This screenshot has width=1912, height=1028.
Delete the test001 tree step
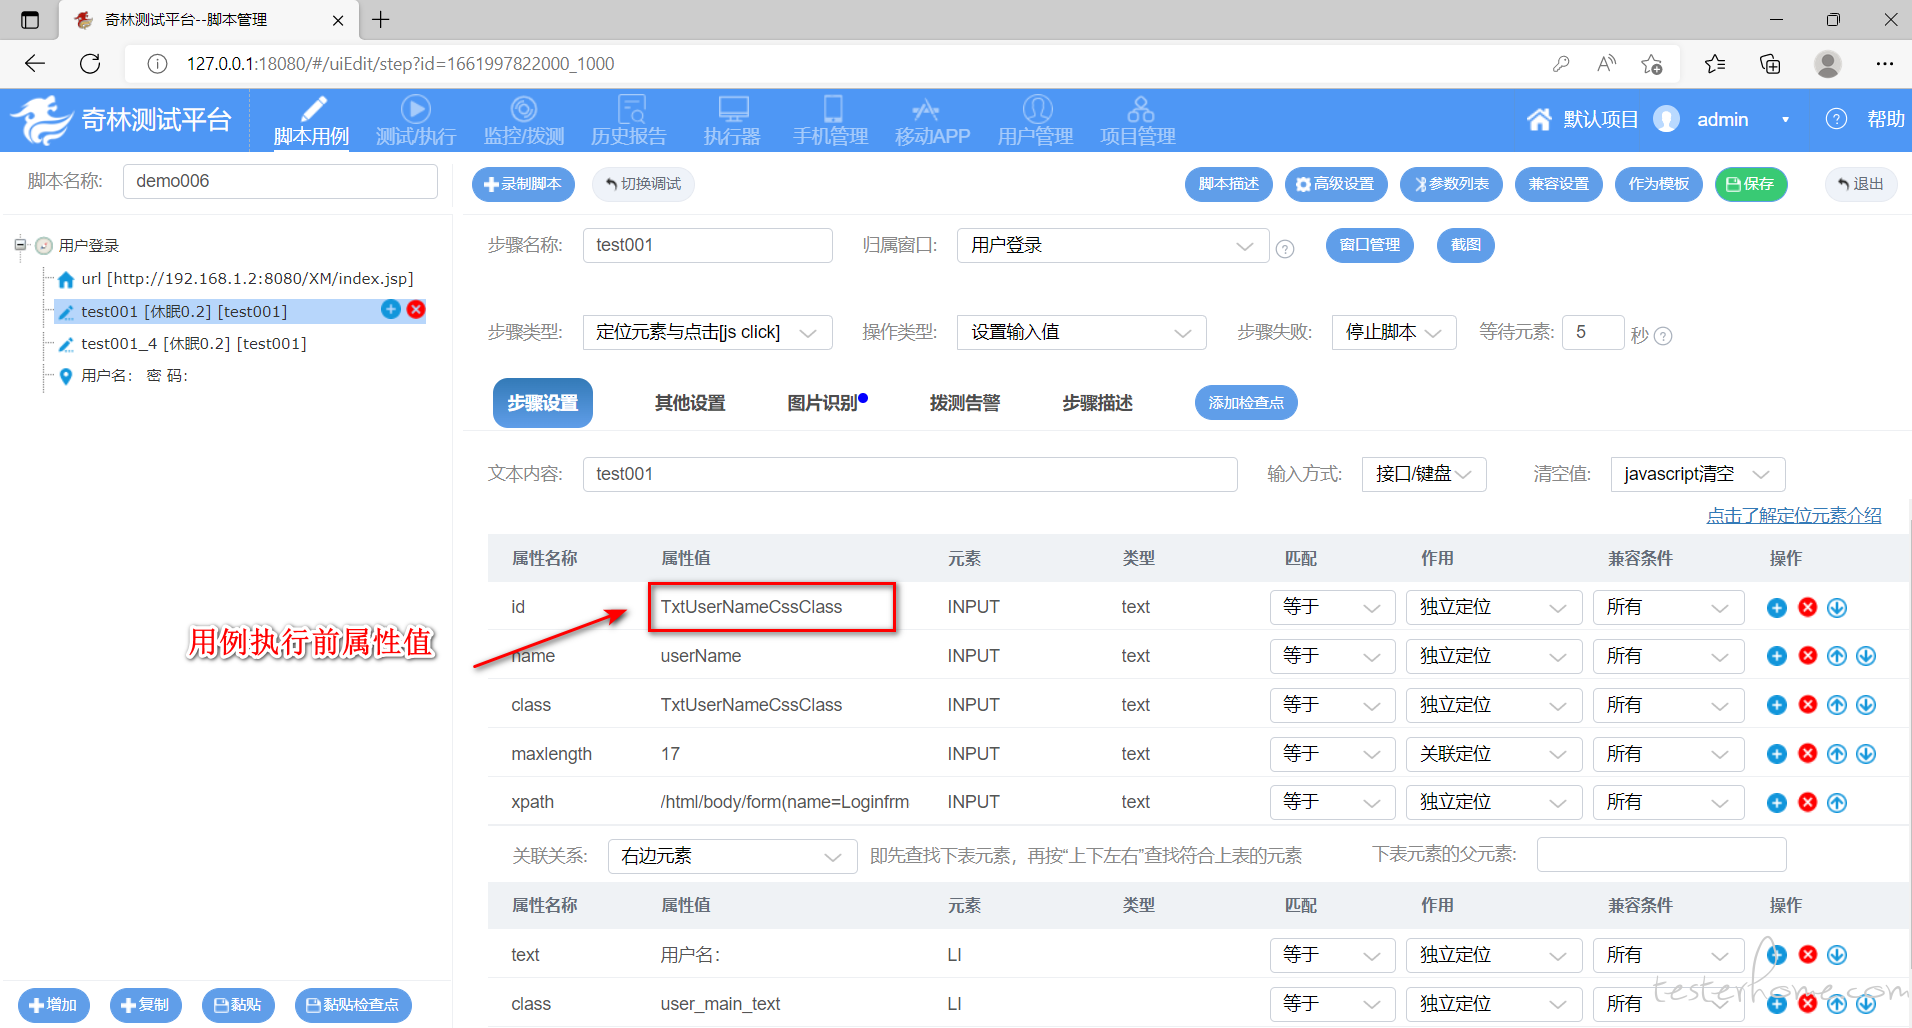(x=416, y=310)
